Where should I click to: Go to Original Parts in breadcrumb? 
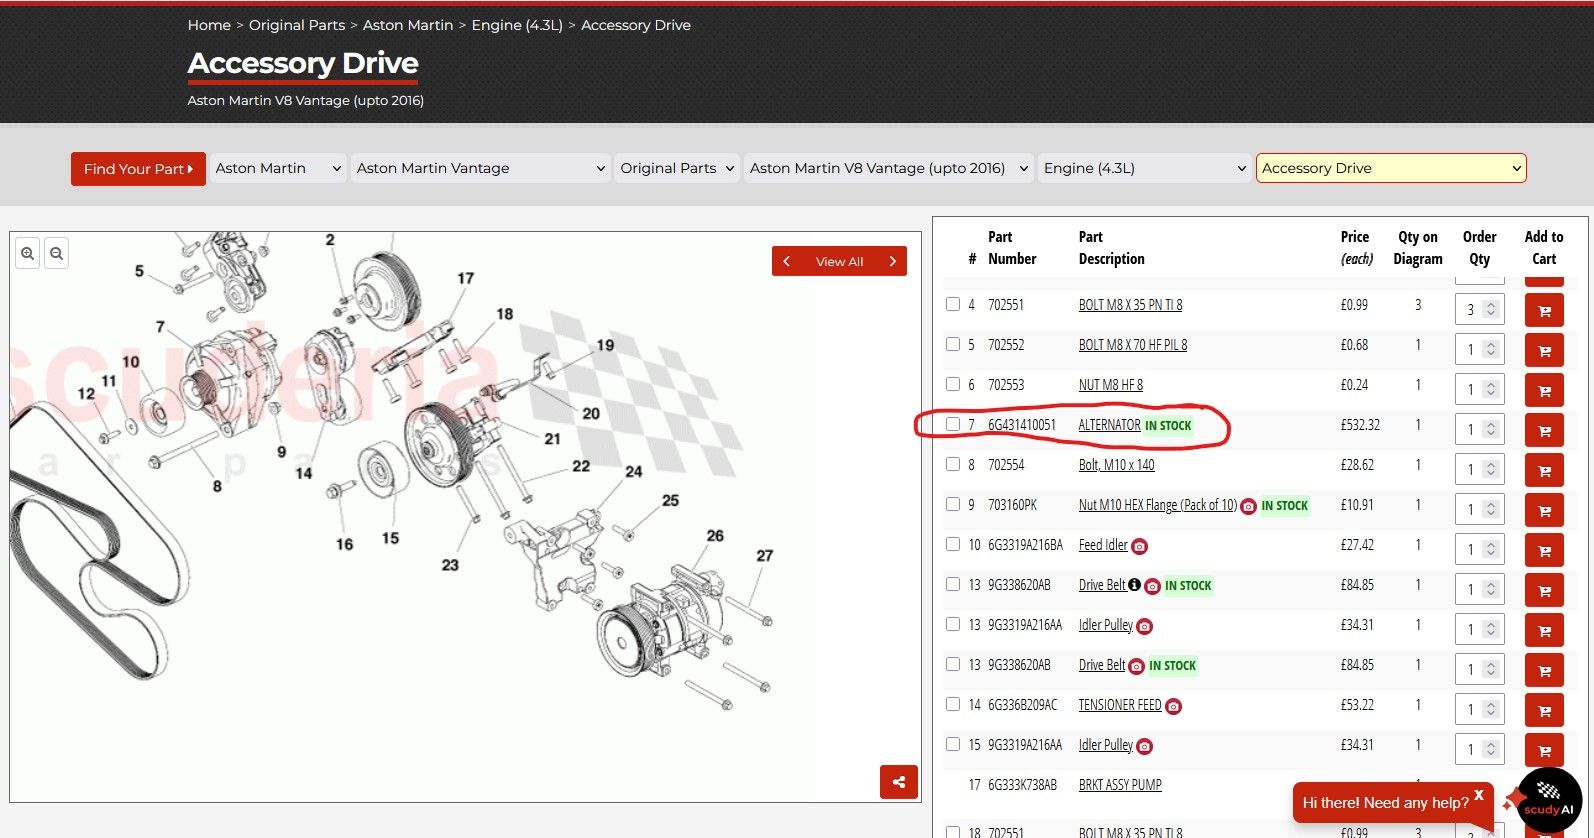(x=296, y=25)
